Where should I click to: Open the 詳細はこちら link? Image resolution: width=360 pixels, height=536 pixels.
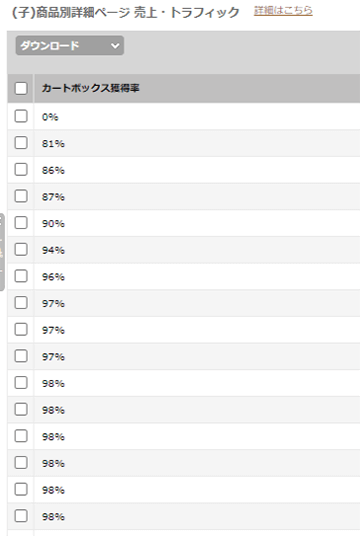(x=283, y=11)
